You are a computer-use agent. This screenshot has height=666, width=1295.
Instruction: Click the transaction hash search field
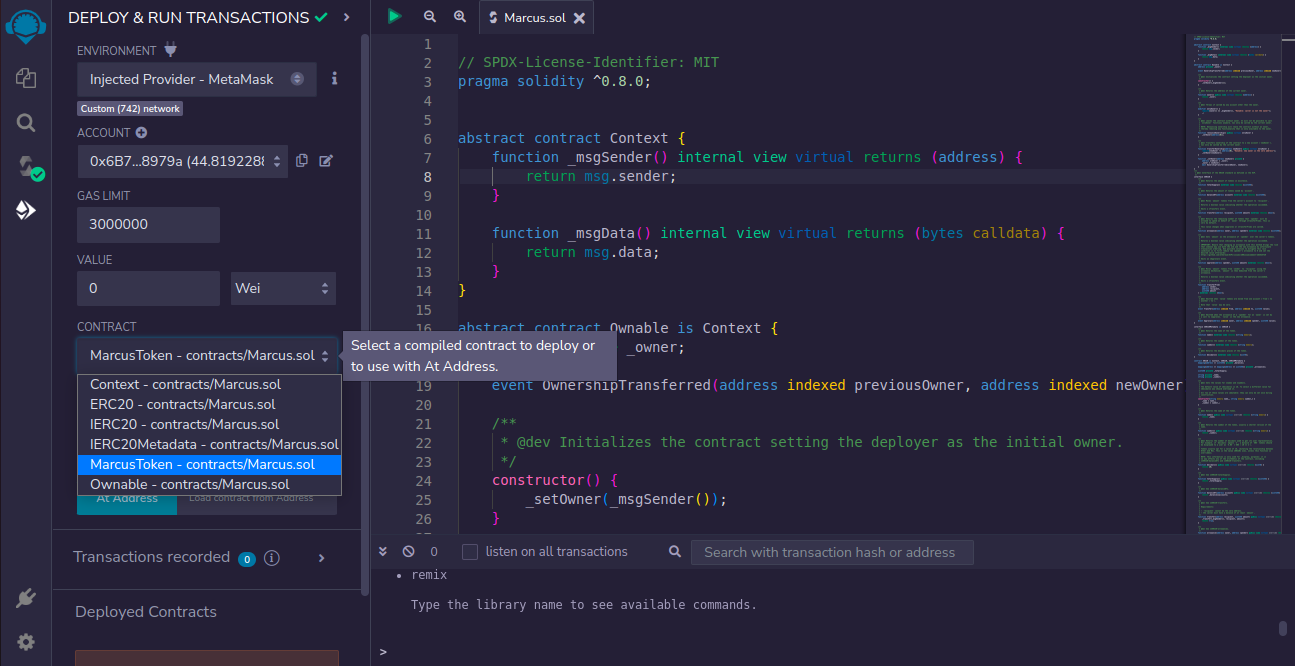(831, 552)
